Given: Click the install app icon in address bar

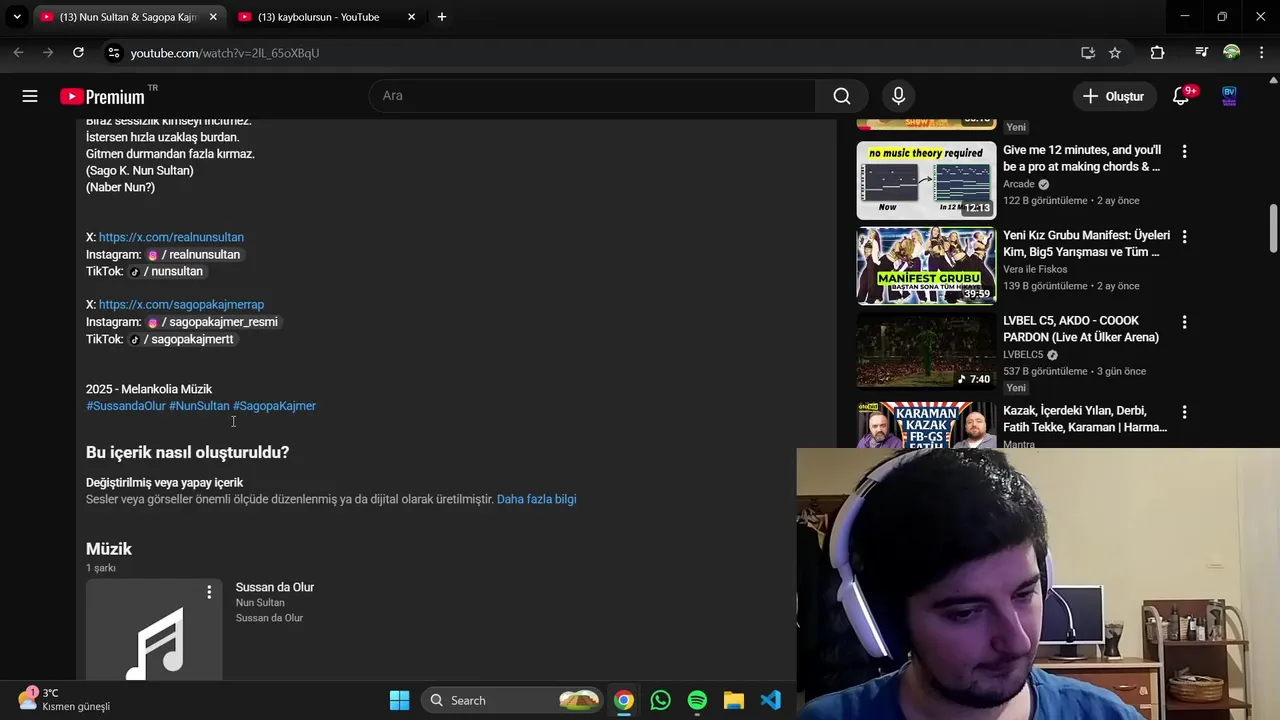Looking at the screenshot, I should [1088, 53].
